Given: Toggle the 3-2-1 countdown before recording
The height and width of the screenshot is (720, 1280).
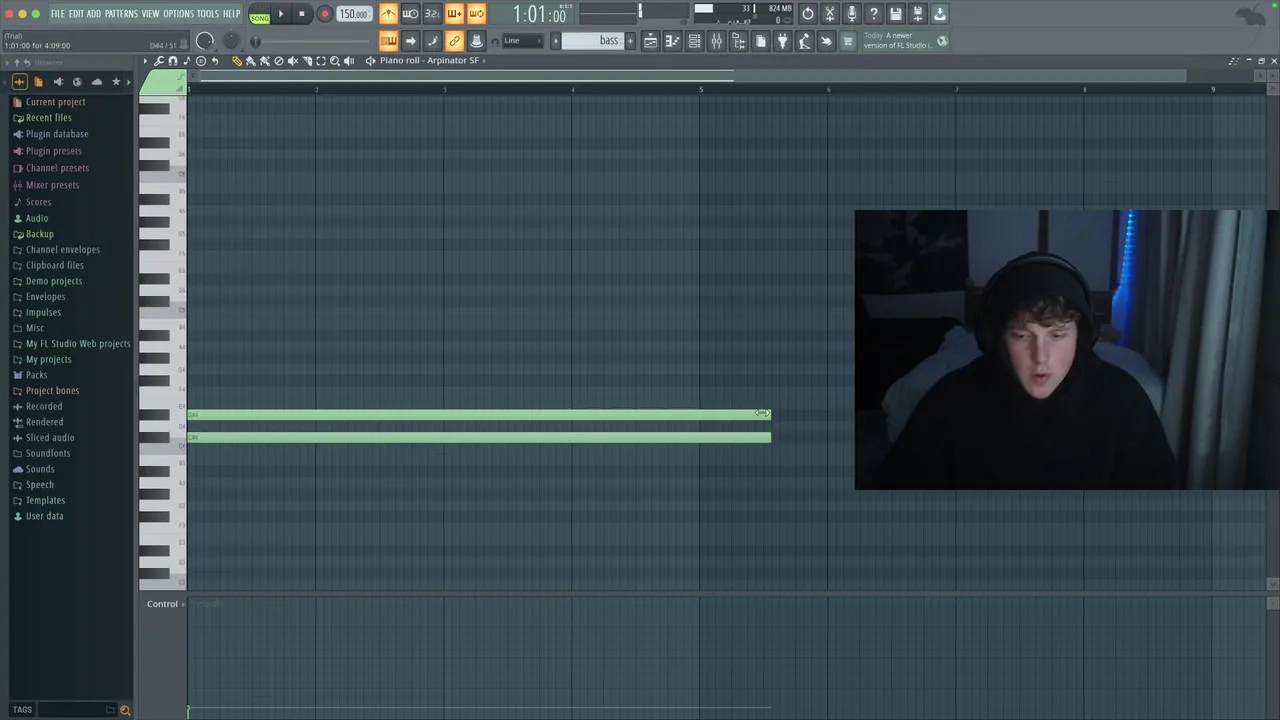Looking at the screenshot, I should coord(432,14).
